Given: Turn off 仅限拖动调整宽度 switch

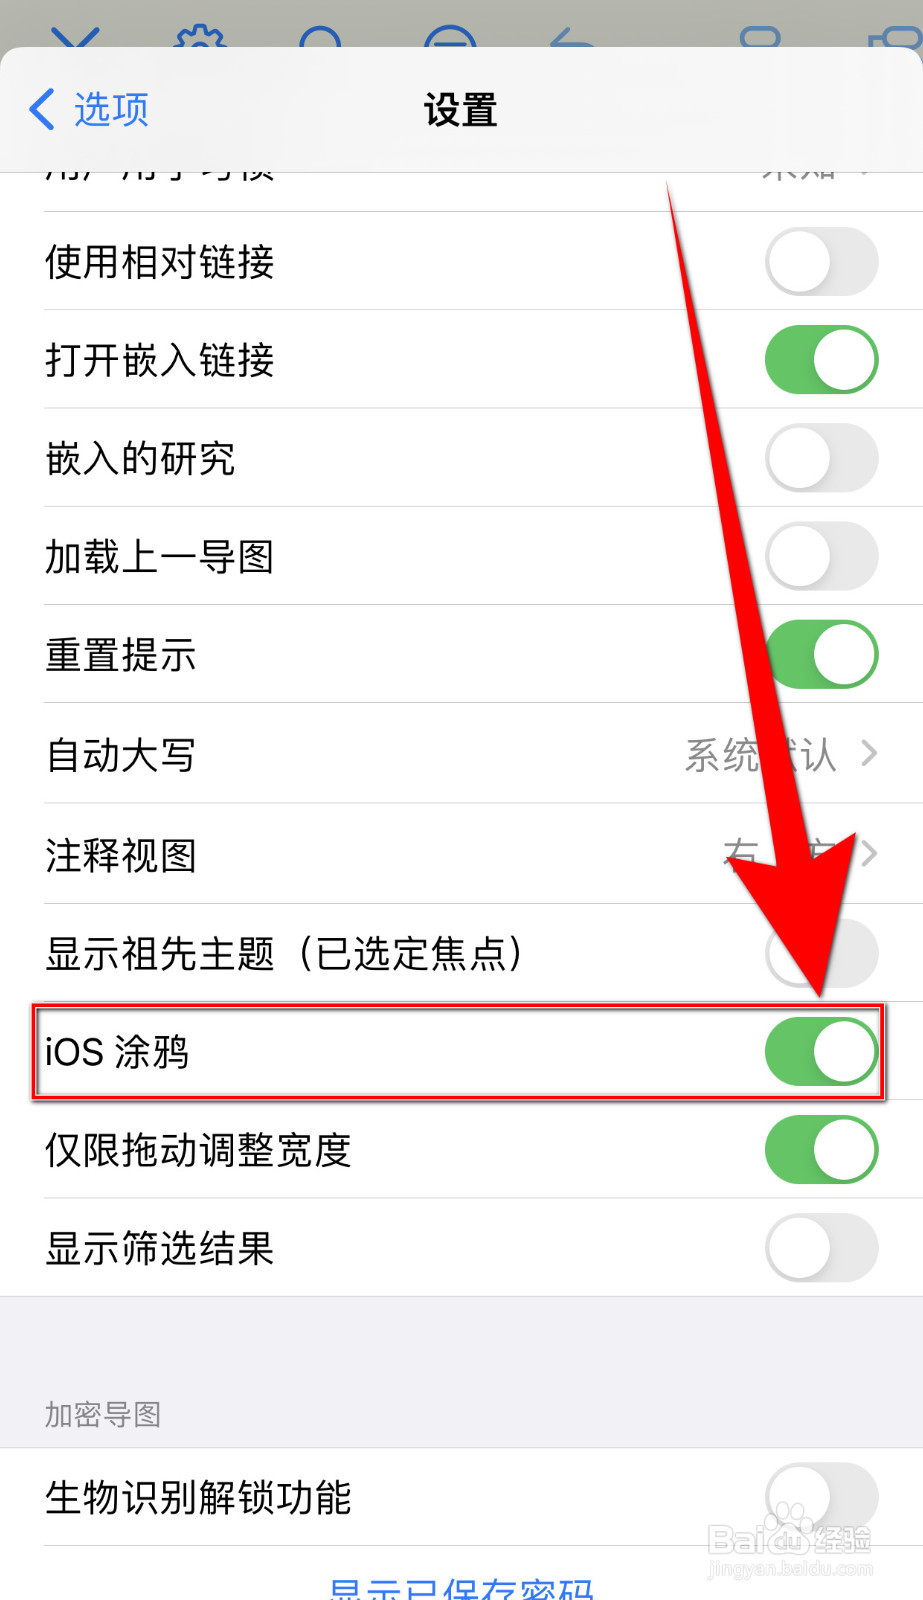Looking at the screenshot, I should (822, 1149).
